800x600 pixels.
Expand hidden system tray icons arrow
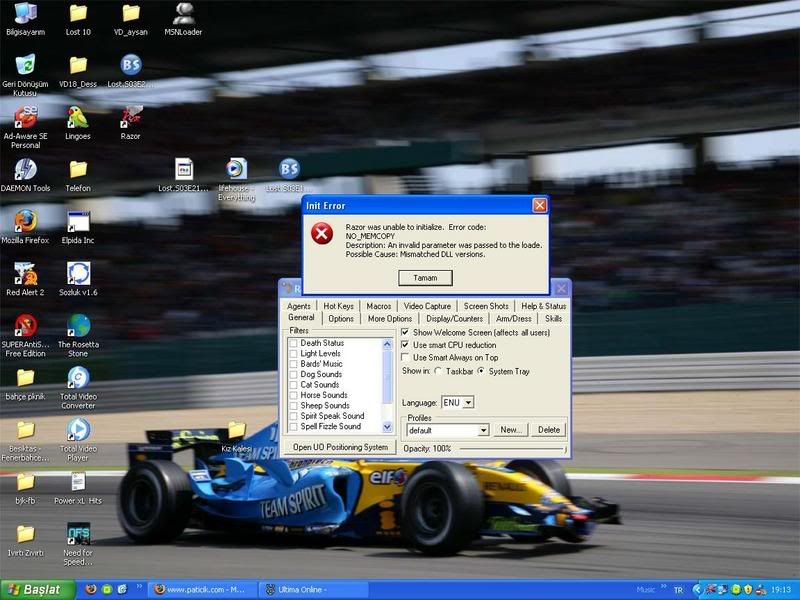[x=697, y=590]
